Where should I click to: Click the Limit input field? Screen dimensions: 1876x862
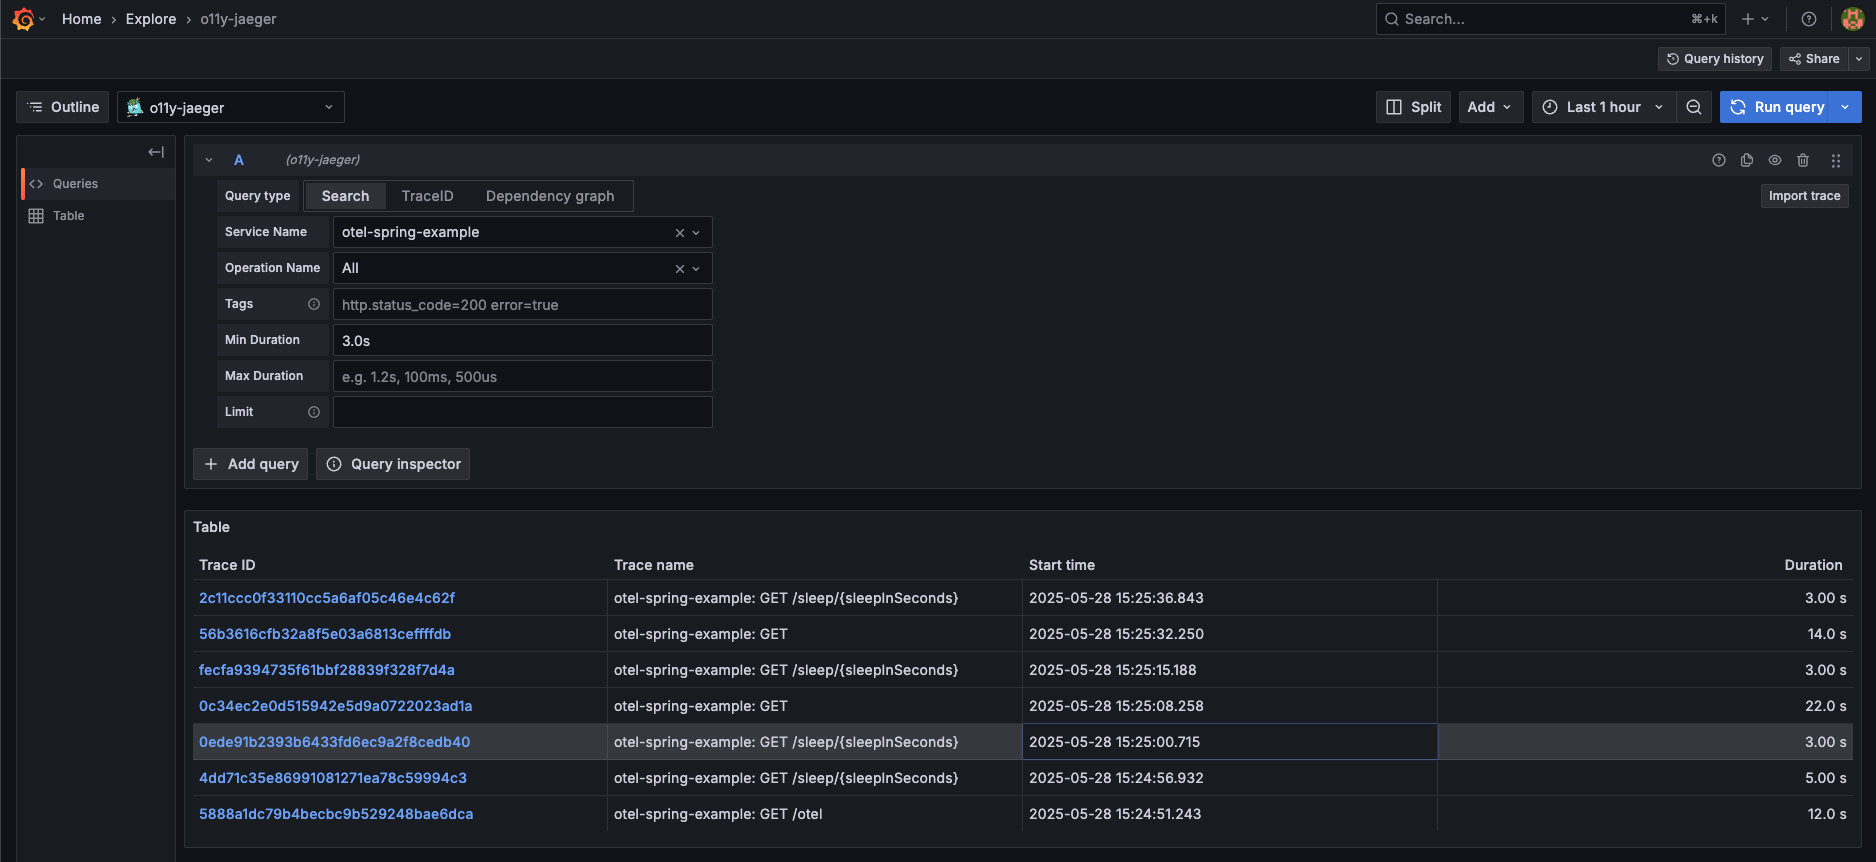click(x=522, y=412)
